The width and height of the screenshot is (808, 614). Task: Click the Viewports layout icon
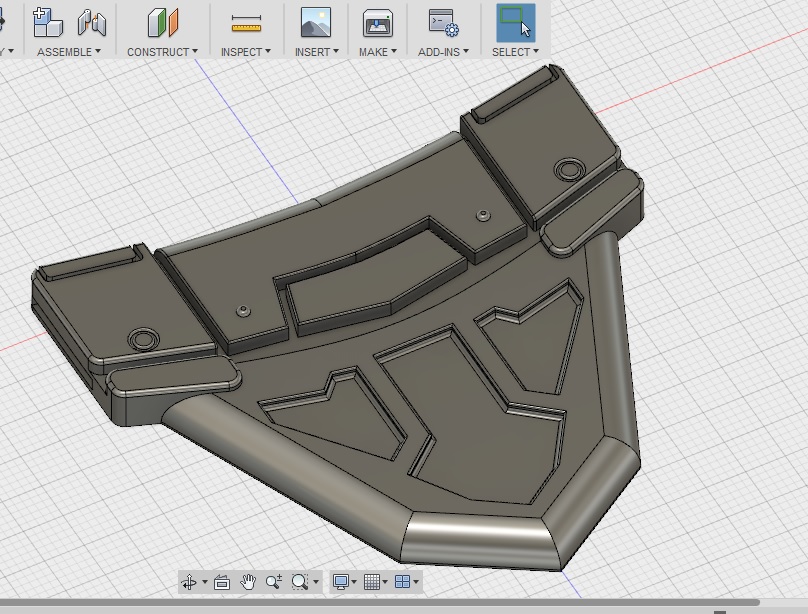[x=402, y=582]
